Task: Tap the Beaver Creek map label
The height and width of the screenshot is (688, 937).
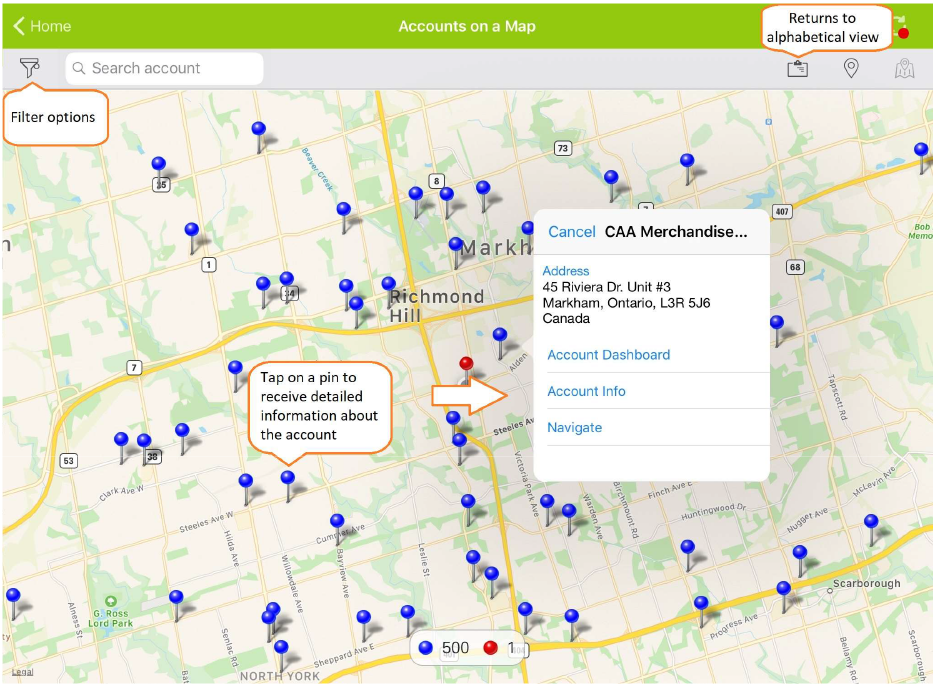Action: pyautogui.click(x=317, y=169)
